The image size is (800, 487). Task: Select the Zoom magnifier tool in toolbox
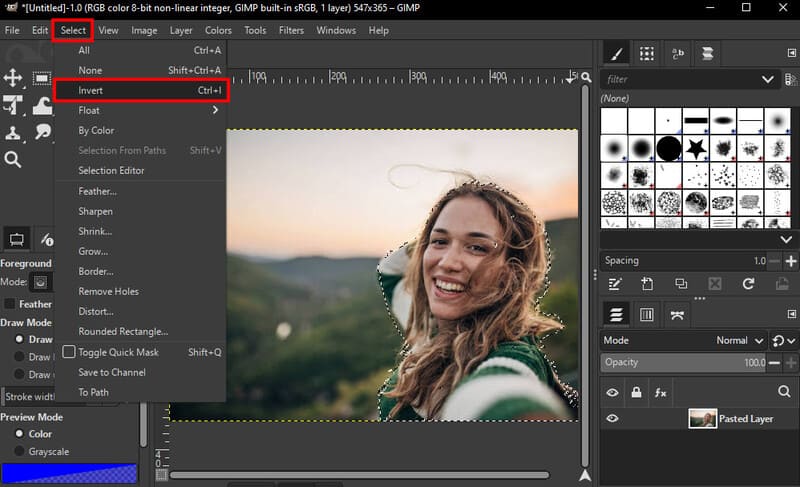pos(13,160)
